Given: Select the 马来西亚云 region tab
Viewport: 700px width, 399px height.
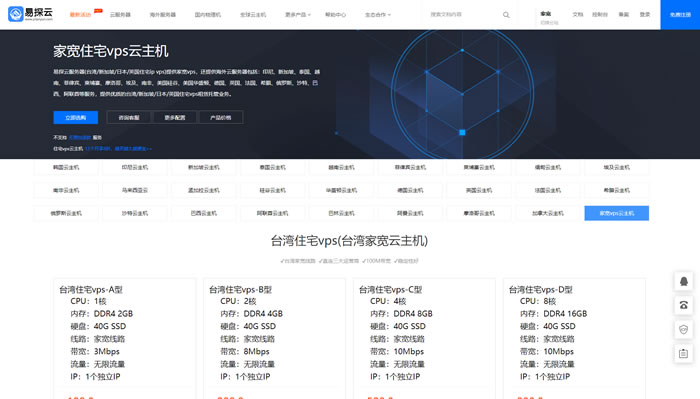Looking at the screenshot, I should pos(135,190).
